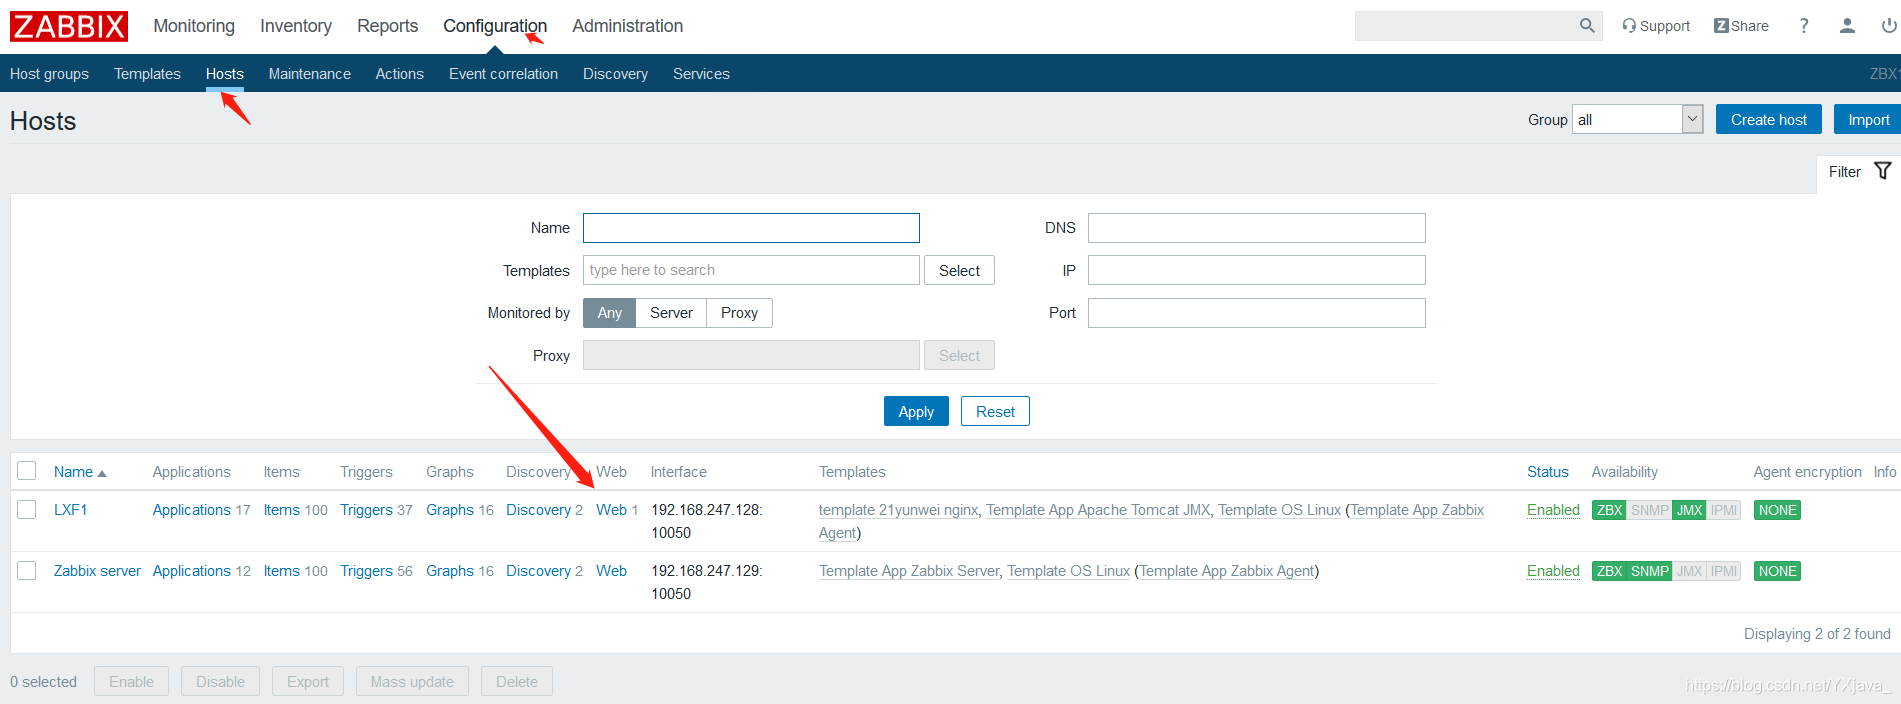Open the Monitoring menu

coord(194,26)
